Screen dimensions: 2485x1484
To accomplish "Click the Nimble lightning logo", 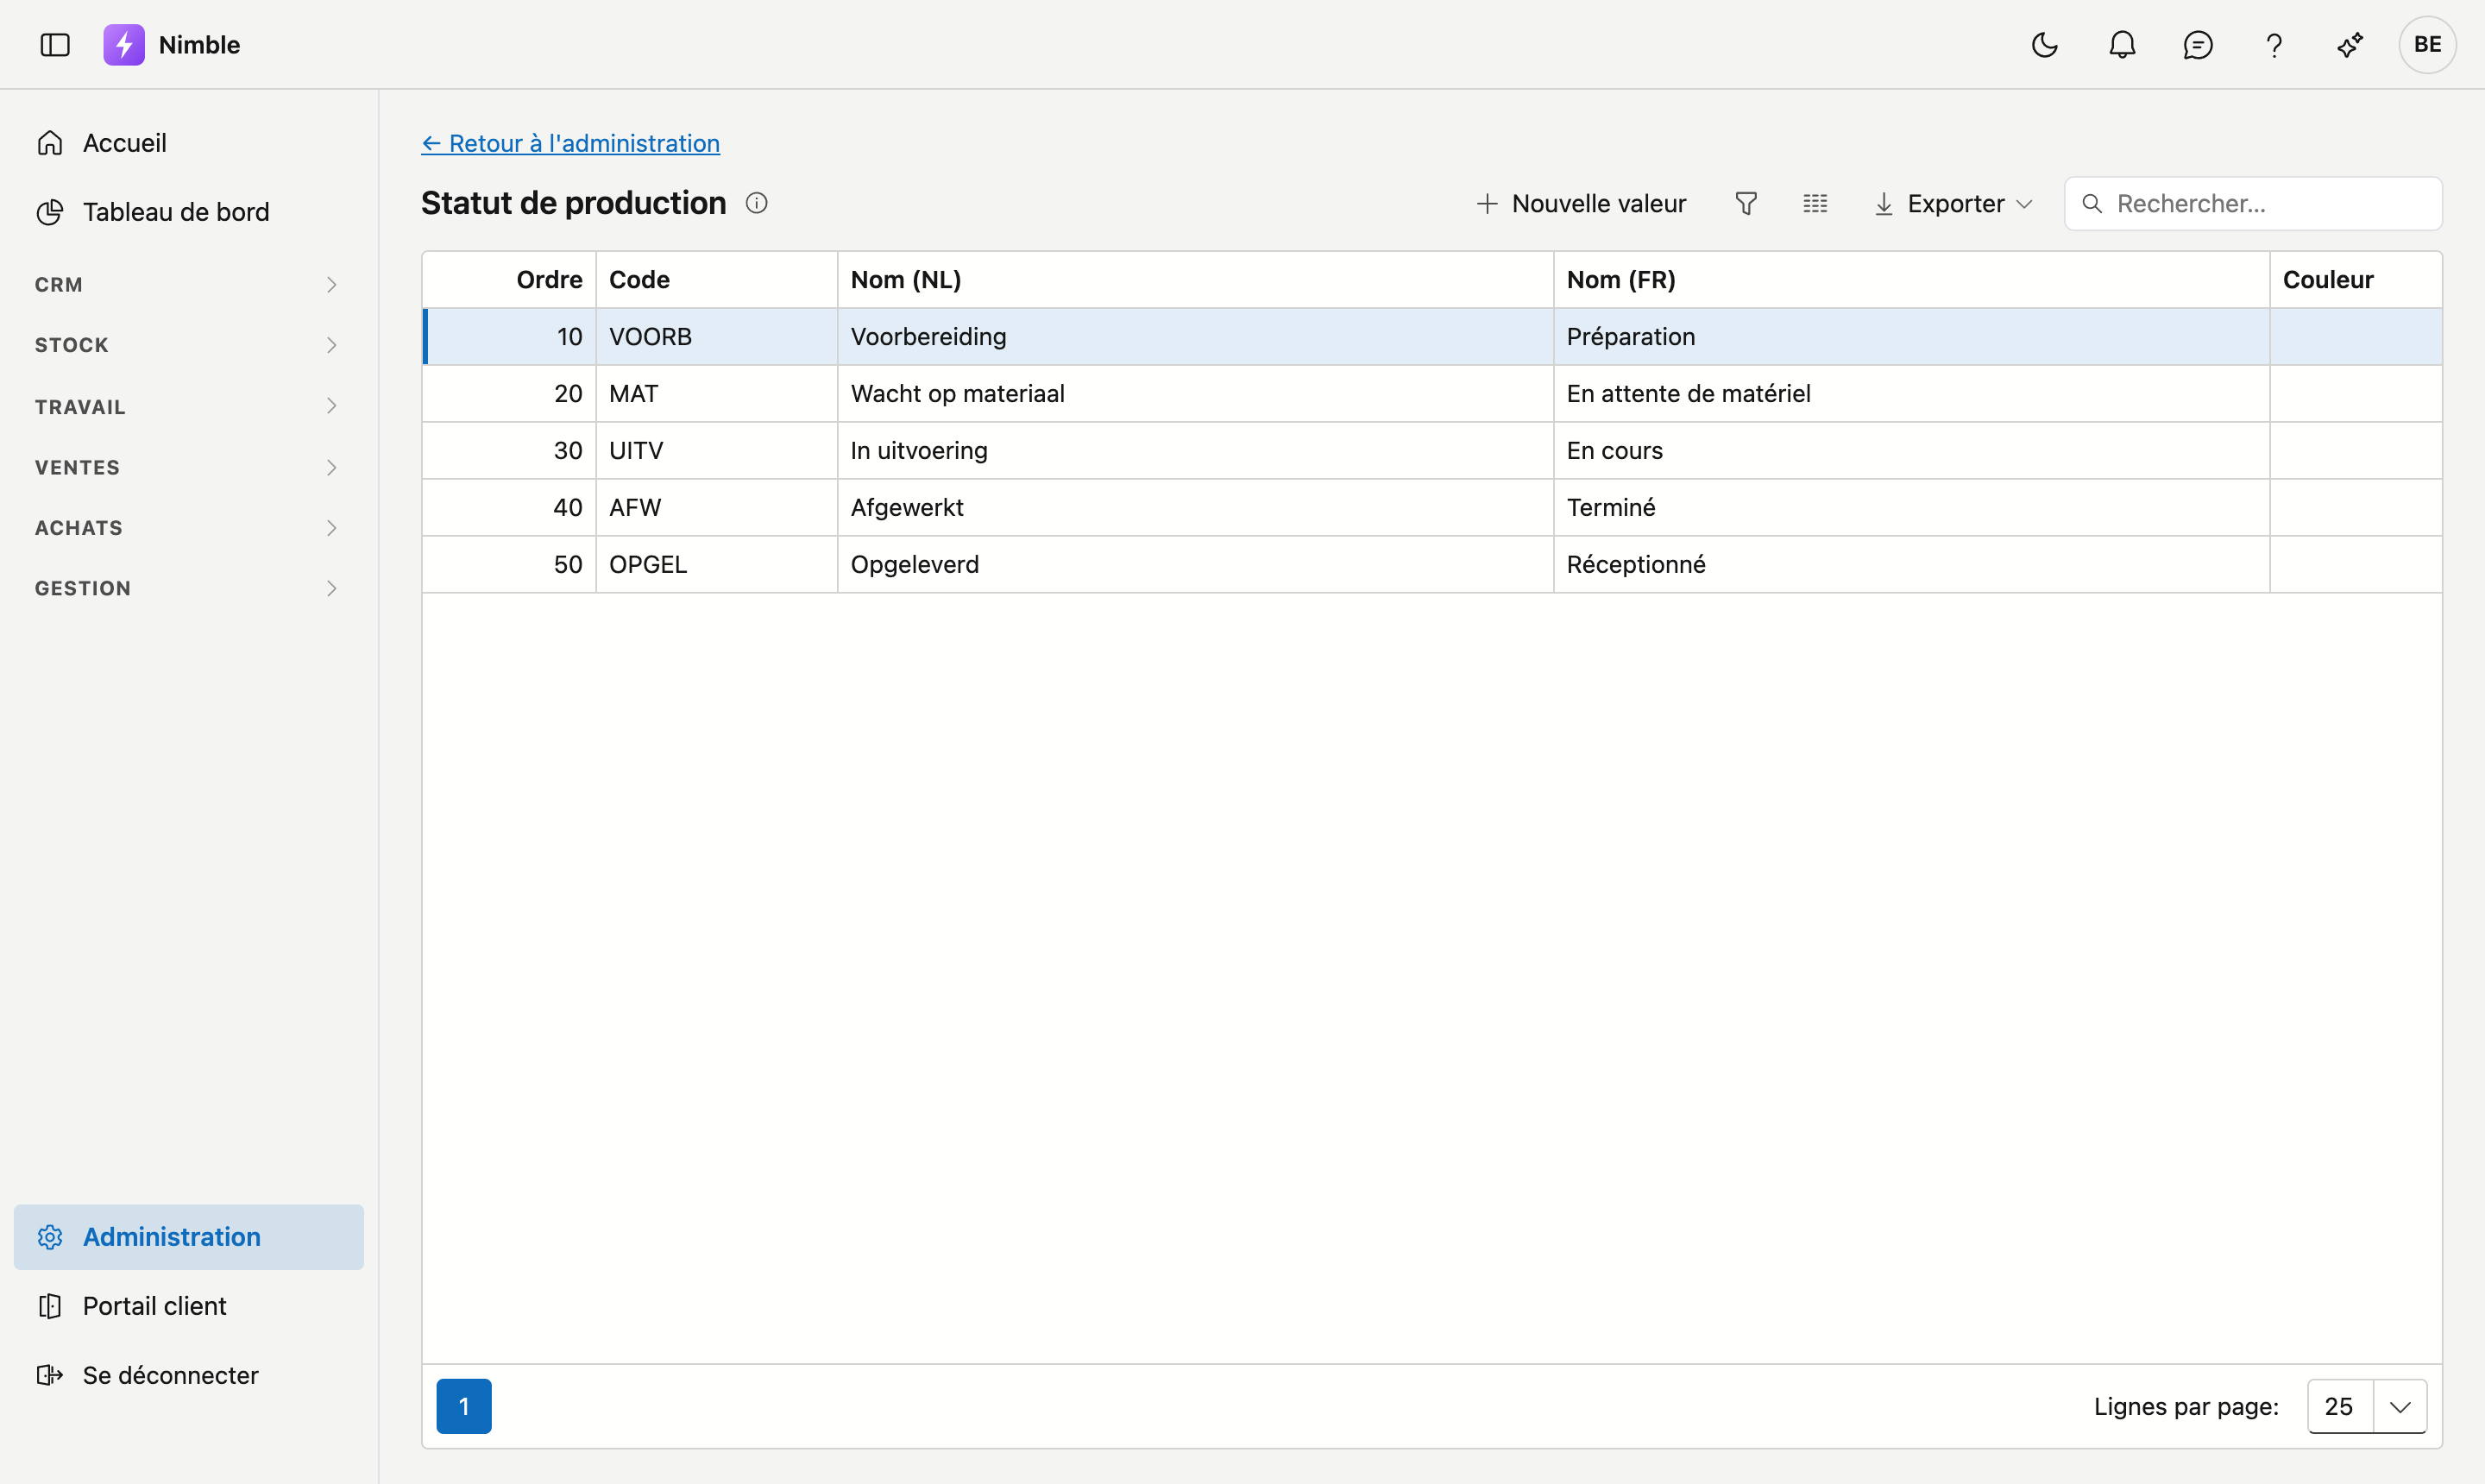I will click(x=124, y=45).
